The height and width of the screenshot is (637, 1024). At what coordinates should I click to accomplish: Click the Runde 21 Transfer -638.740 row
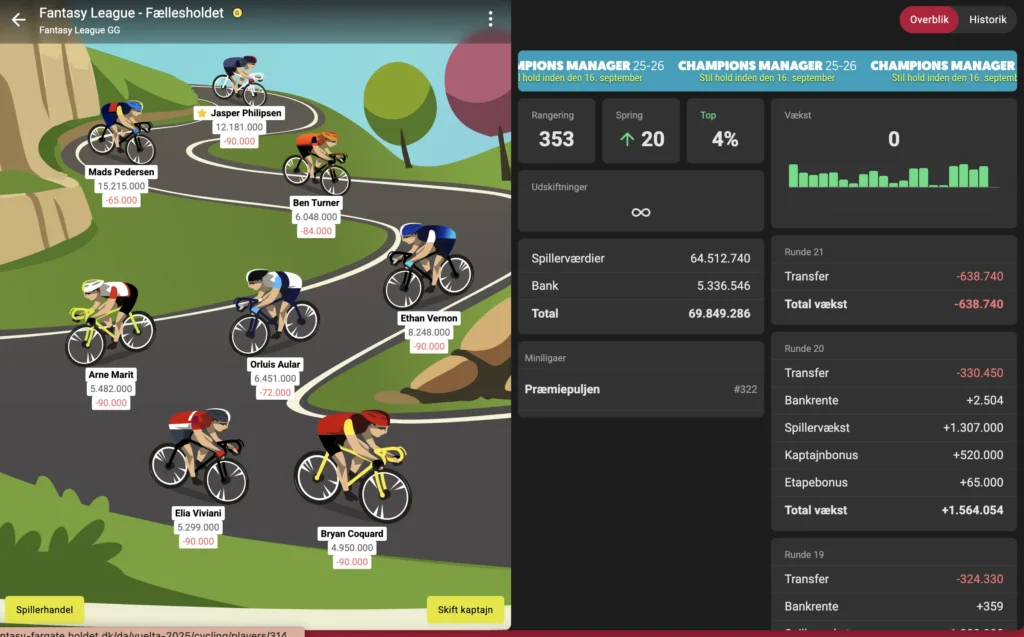[x=893, y=276]
